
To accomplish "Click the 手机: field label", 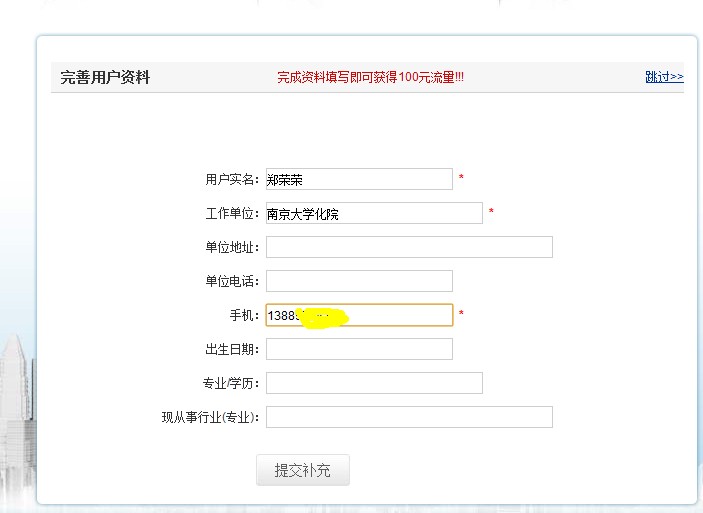I will [x=245, y=315].
